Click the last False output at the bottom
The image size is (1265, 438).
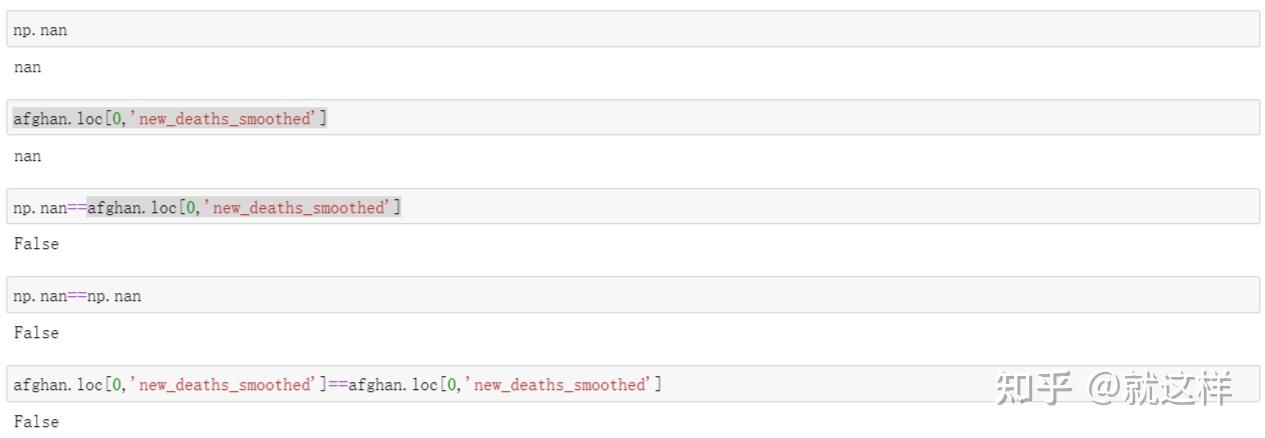pyautogui.click(x=36, y=422)
